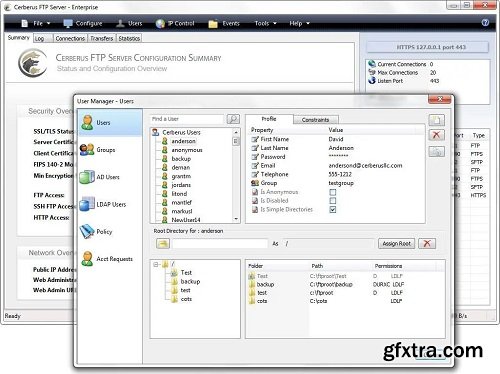The width and height of the screenshot is (500, 374).
Task: Click the copy user icon below delete
Action: point(437,152)
